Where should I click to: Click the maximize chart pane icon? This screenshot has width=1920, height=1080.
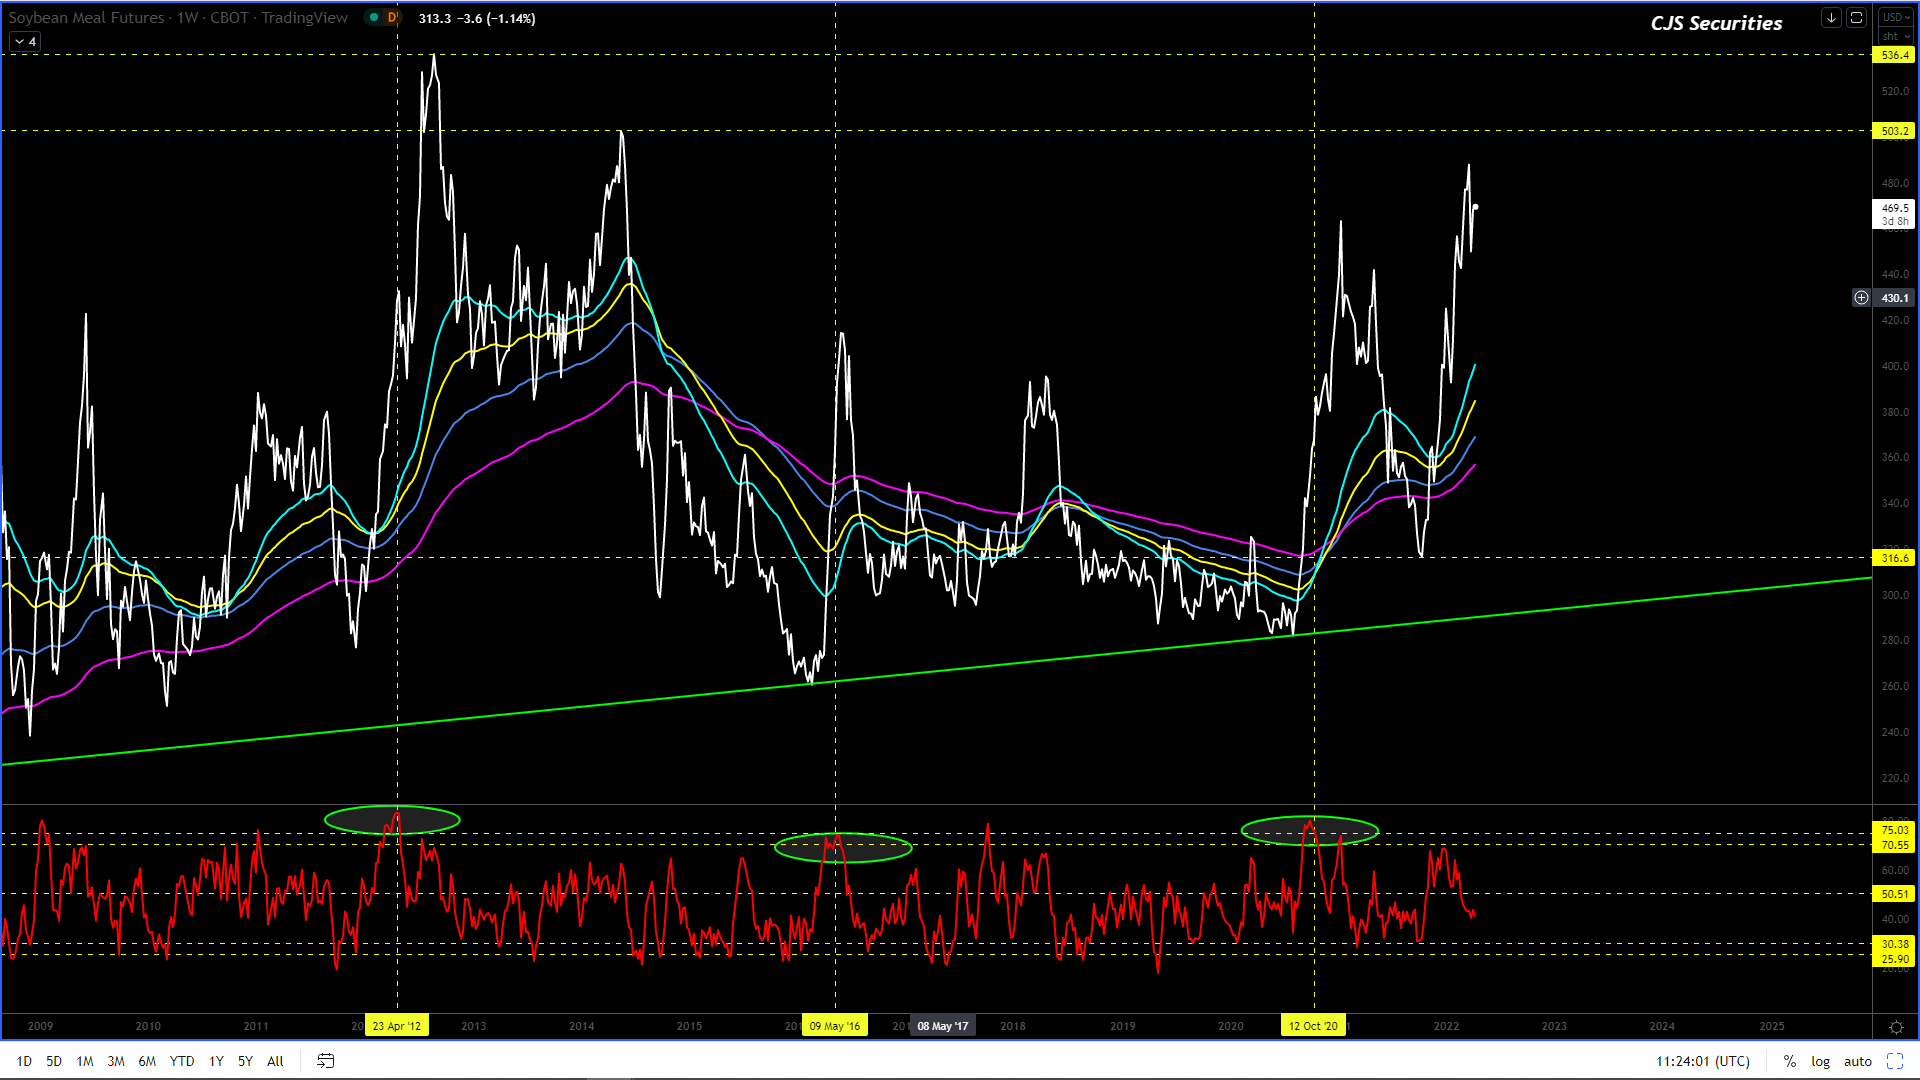[1856, 18]
